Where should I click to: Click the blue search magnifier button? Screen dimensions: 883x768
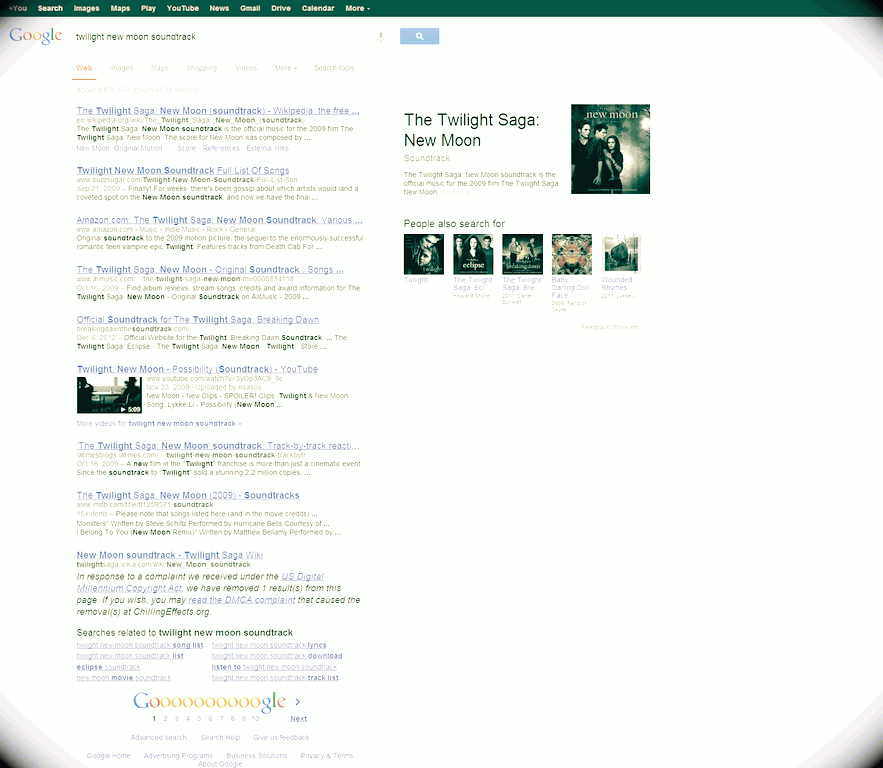point(420,36)
